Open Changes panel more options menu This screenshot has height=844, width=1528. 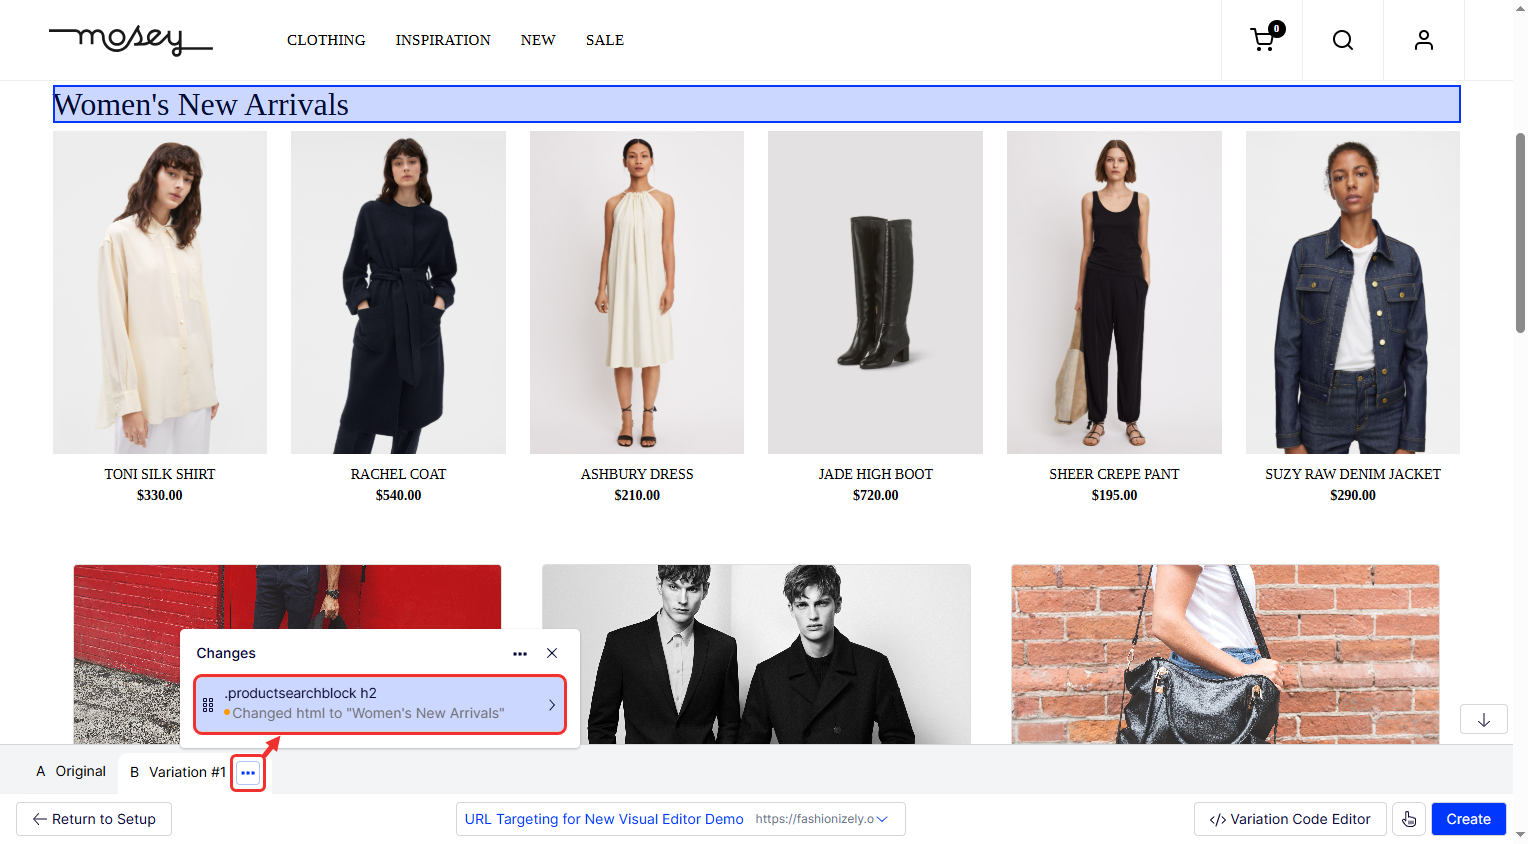pos(520,653)
